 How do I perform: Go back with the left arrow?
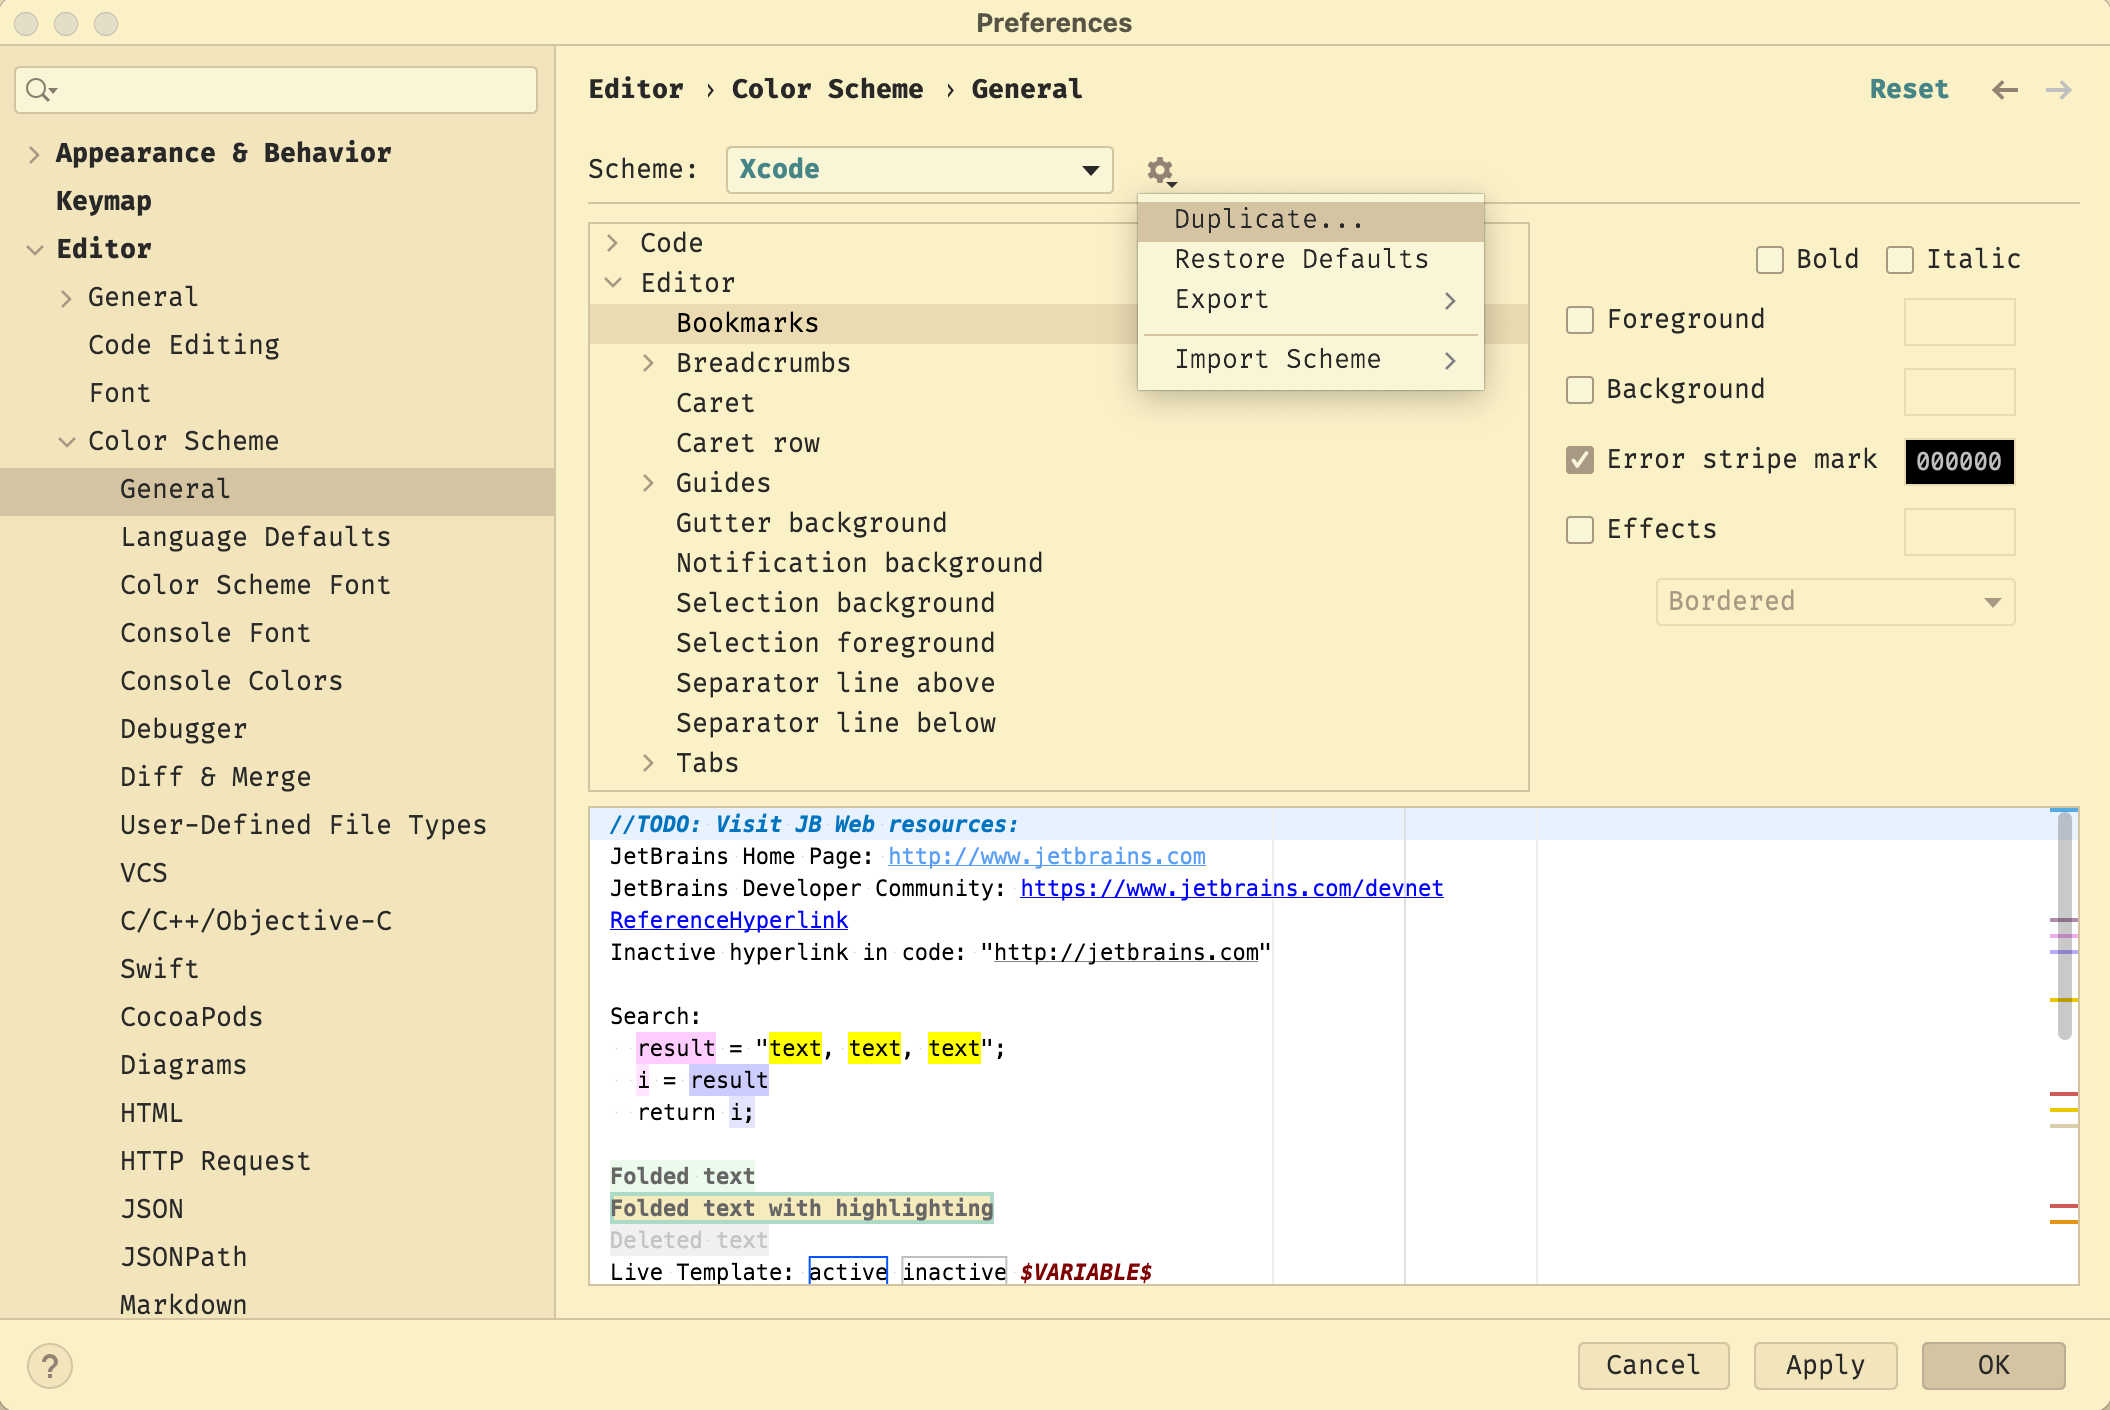[x=2004, y=90]
